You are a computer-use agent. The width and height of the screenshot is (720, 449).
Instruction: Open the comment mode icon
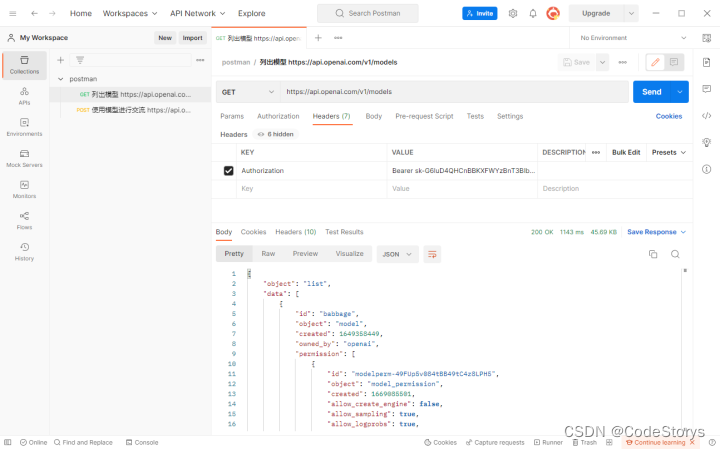pos(674,62)
